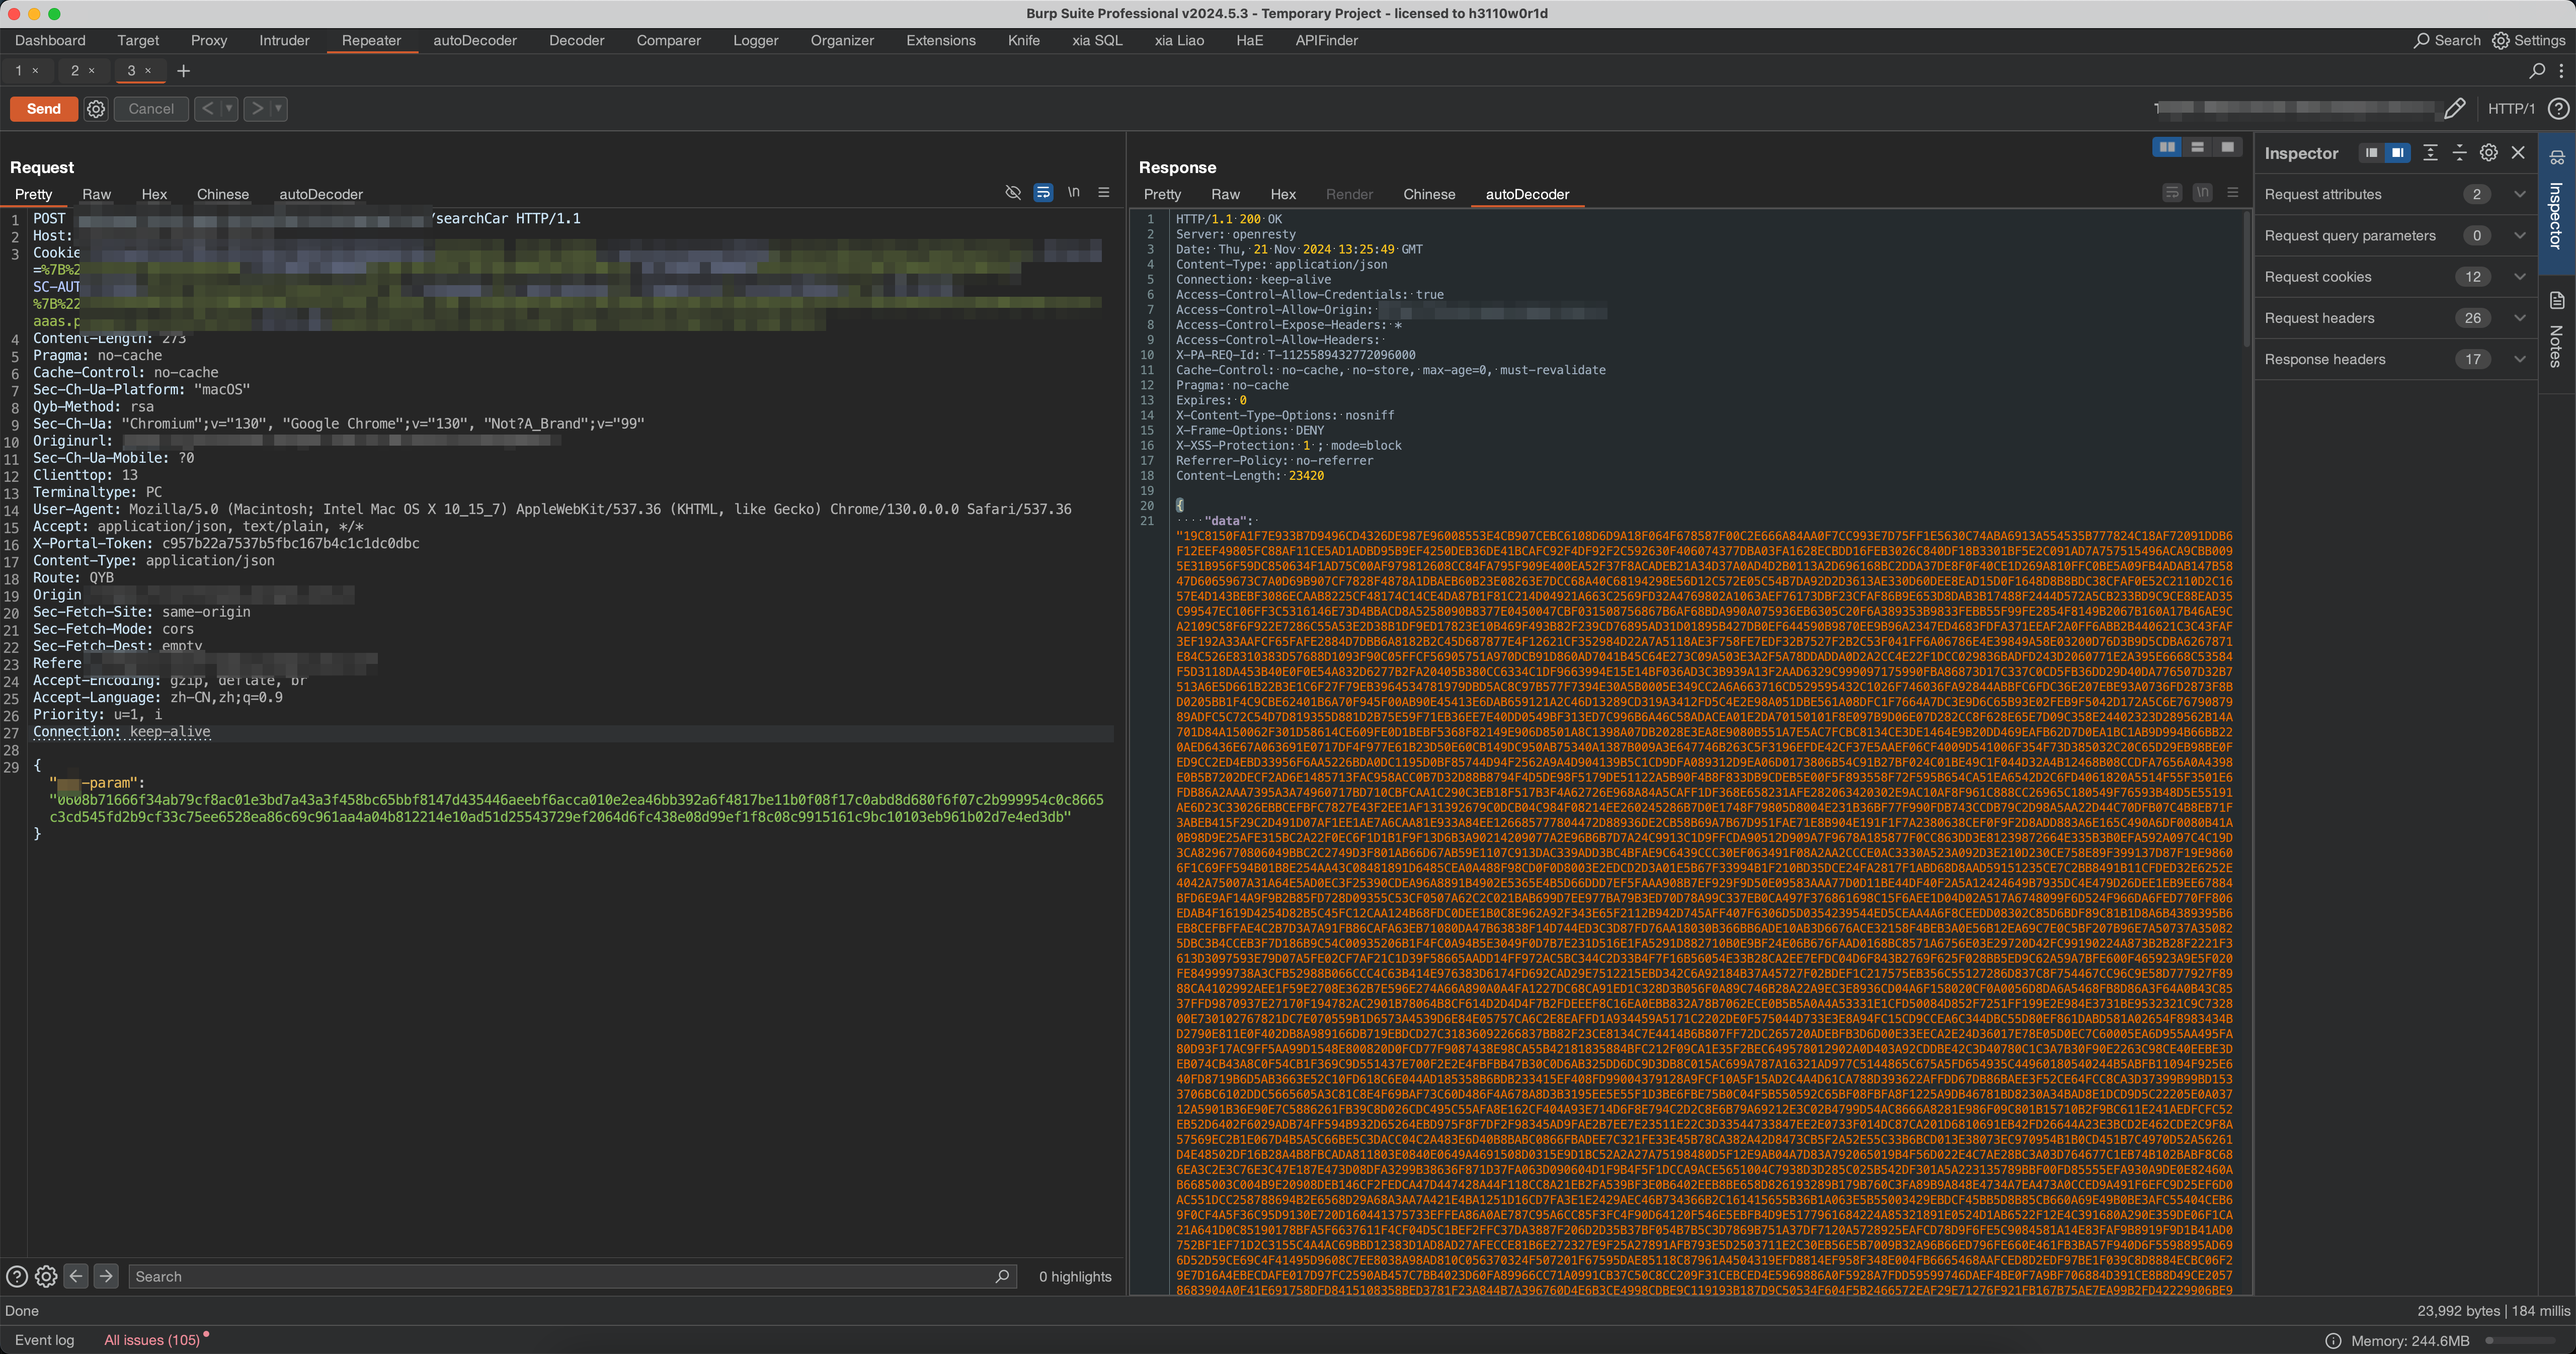Go forward to next request in history
This screenshot has width=2576, height=1354.
(x=257, y=108)
